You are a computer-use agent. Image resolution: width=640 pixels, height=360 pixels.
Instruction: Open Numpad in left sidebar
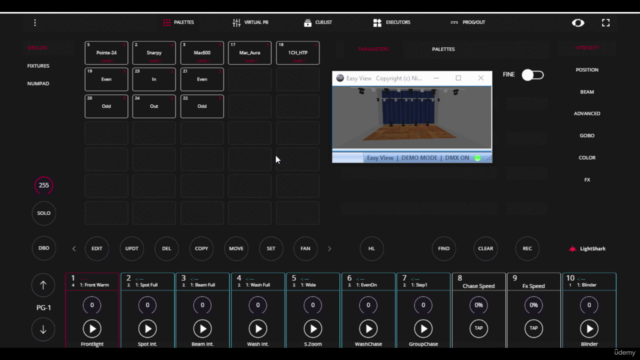(x=38, y=84)
